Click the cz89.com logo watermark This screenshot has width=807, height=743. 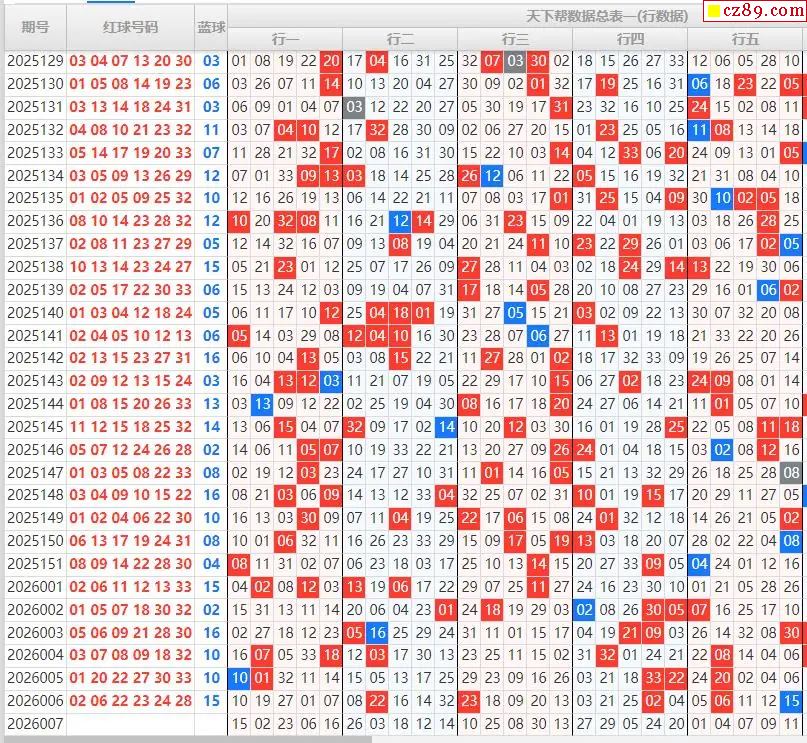click(x=752, y=12)
